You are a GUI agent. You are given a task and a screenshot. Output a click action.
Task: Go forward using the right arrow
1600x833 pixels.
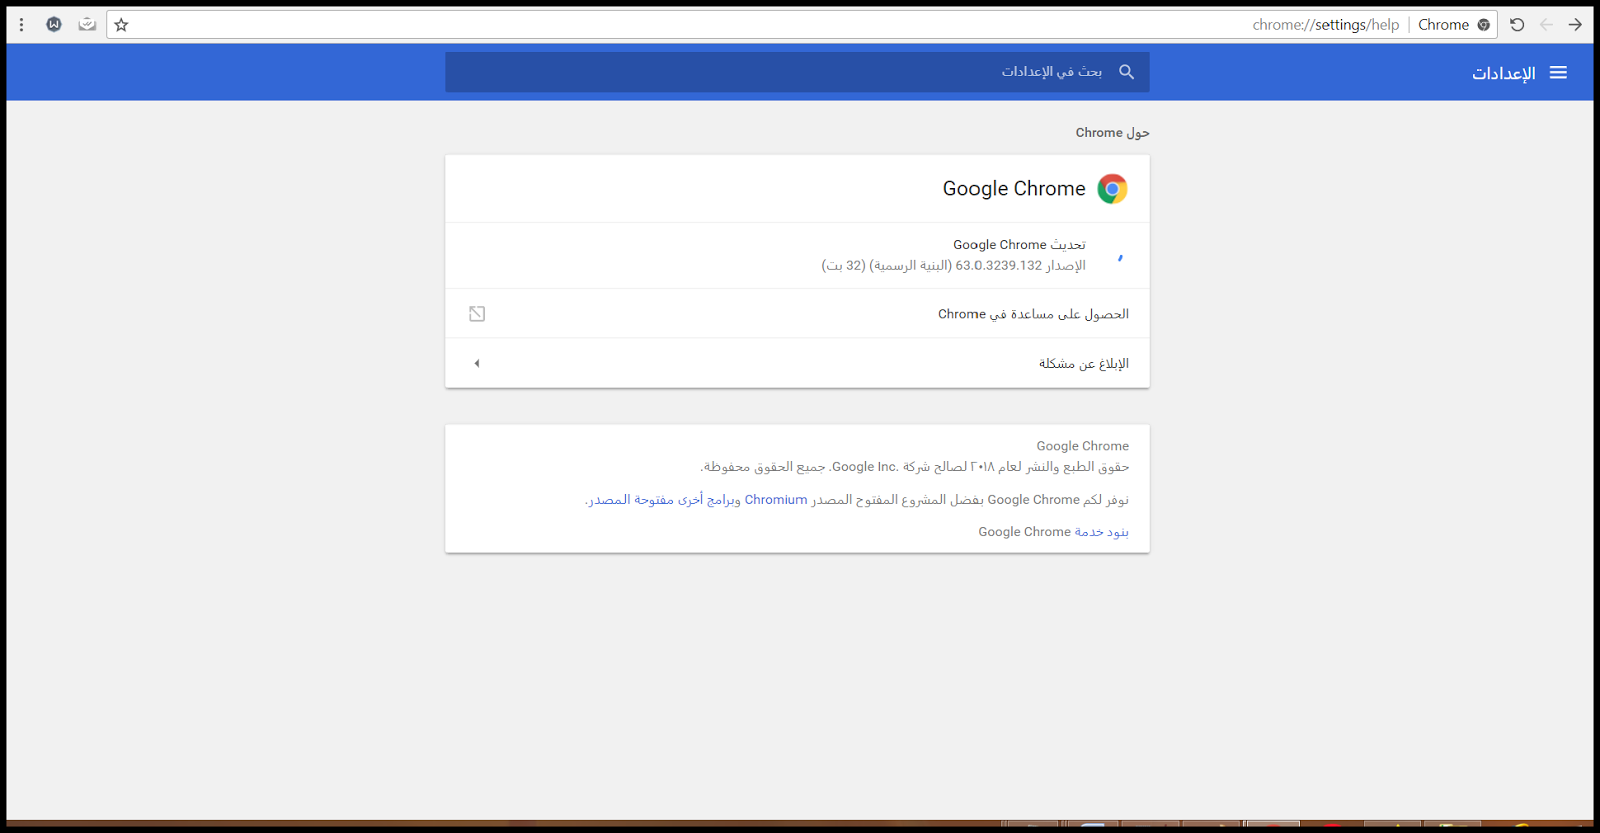pos(1575,25)
